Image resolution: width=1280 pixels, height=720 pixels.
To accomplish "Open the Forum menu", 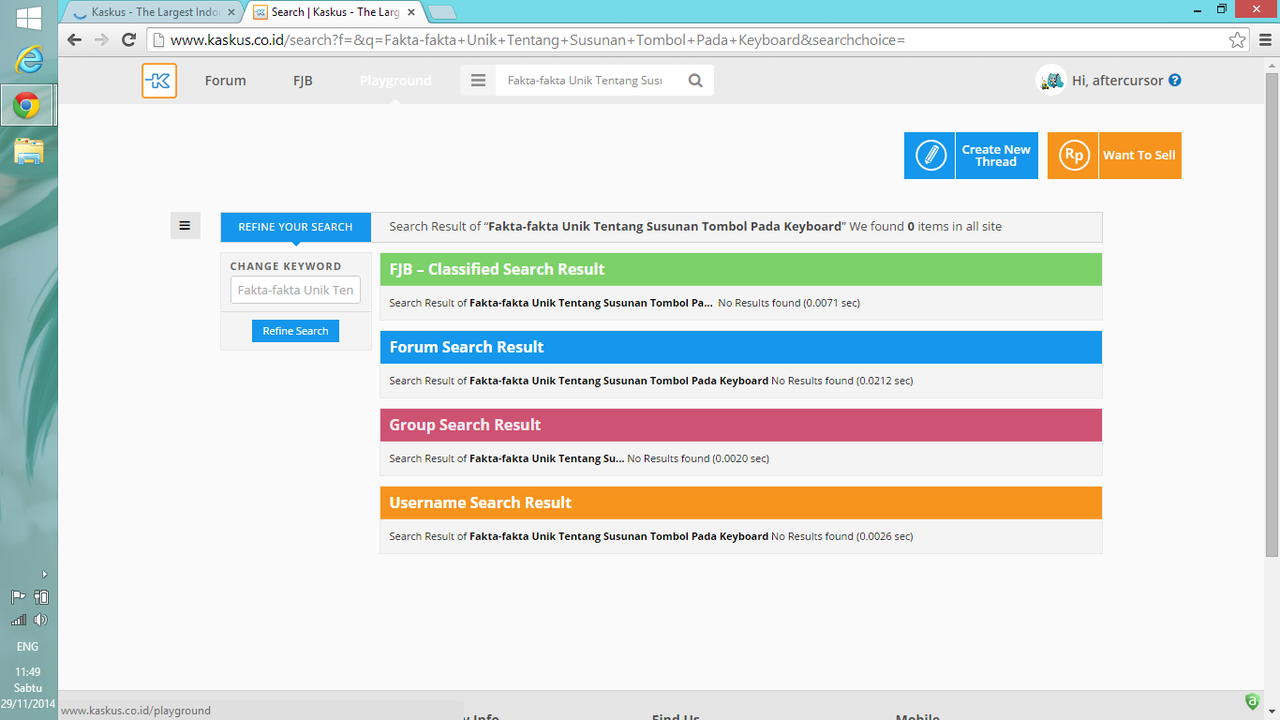I will point(225,81).
